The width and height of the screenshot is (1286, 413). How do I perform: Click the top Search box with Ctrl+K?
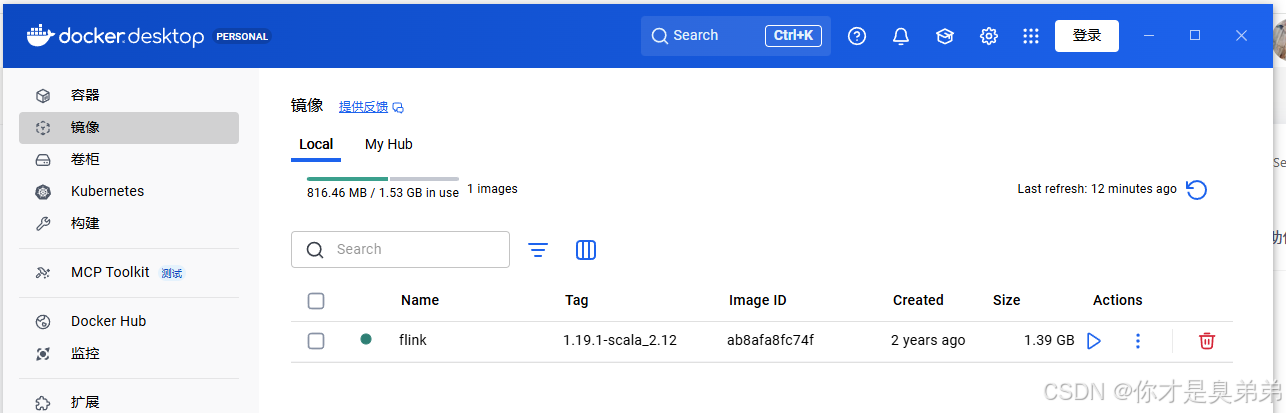click(x=736, y=36)
